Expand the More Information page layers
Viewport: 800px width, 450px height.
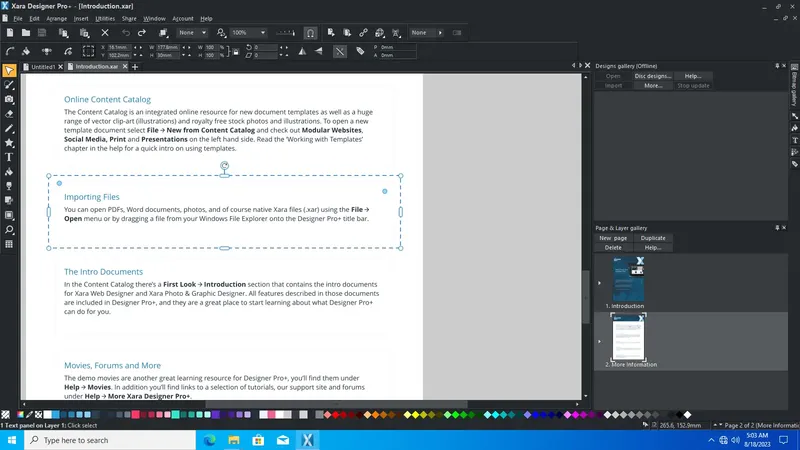coord(599,341)
